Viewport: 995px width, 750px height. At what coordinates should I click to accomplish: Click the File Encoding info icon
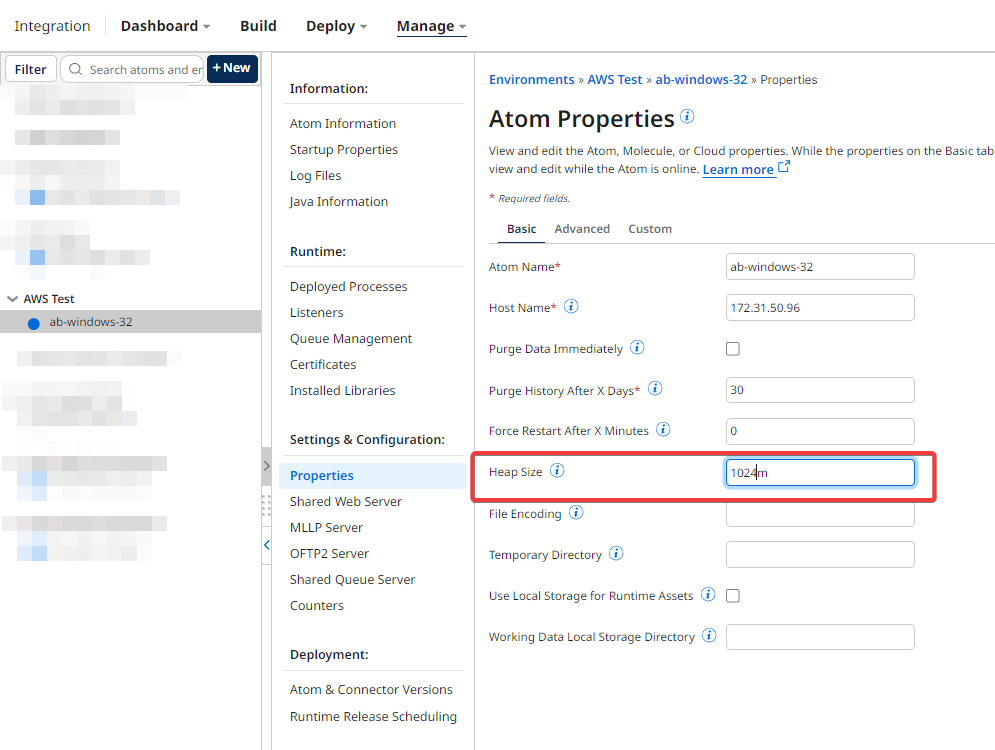pyautogui.click(x=576, y=513)
